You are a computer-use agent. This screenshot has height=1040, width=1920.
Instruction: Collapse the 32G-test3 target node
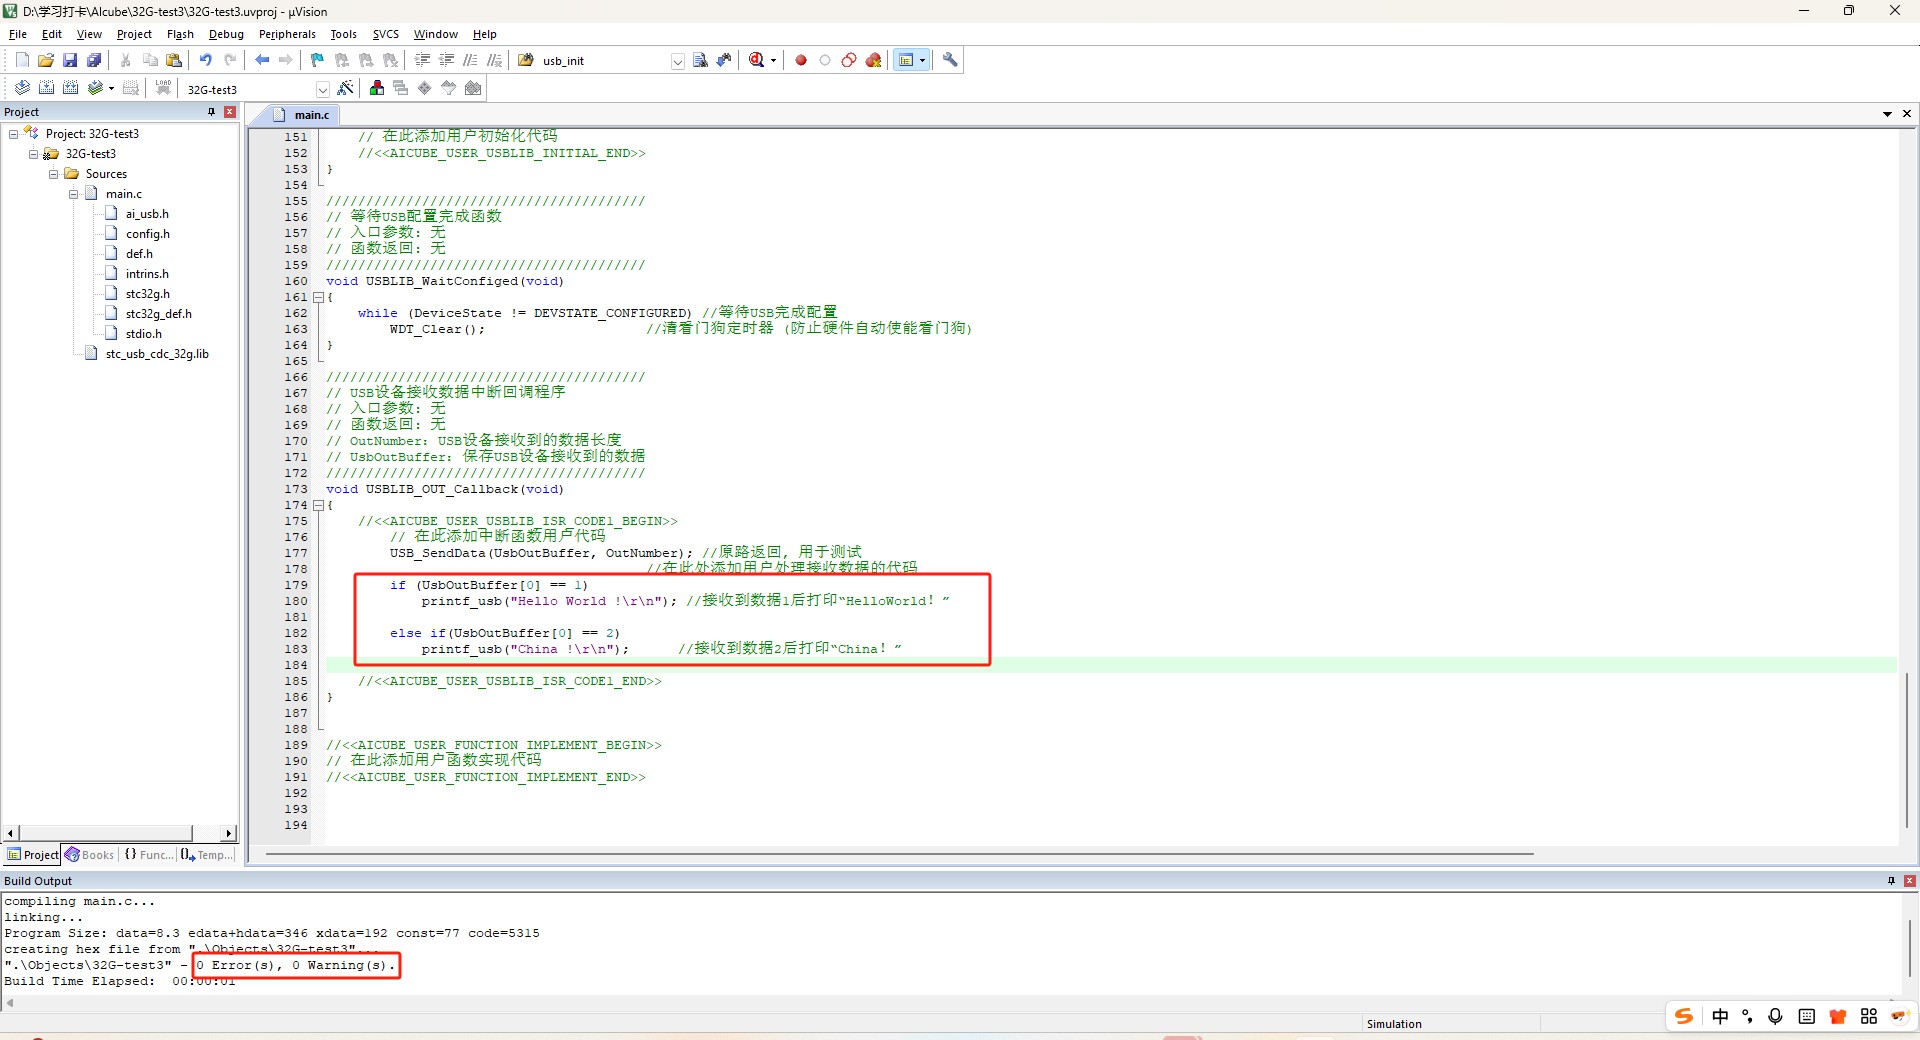pos(33,154)
